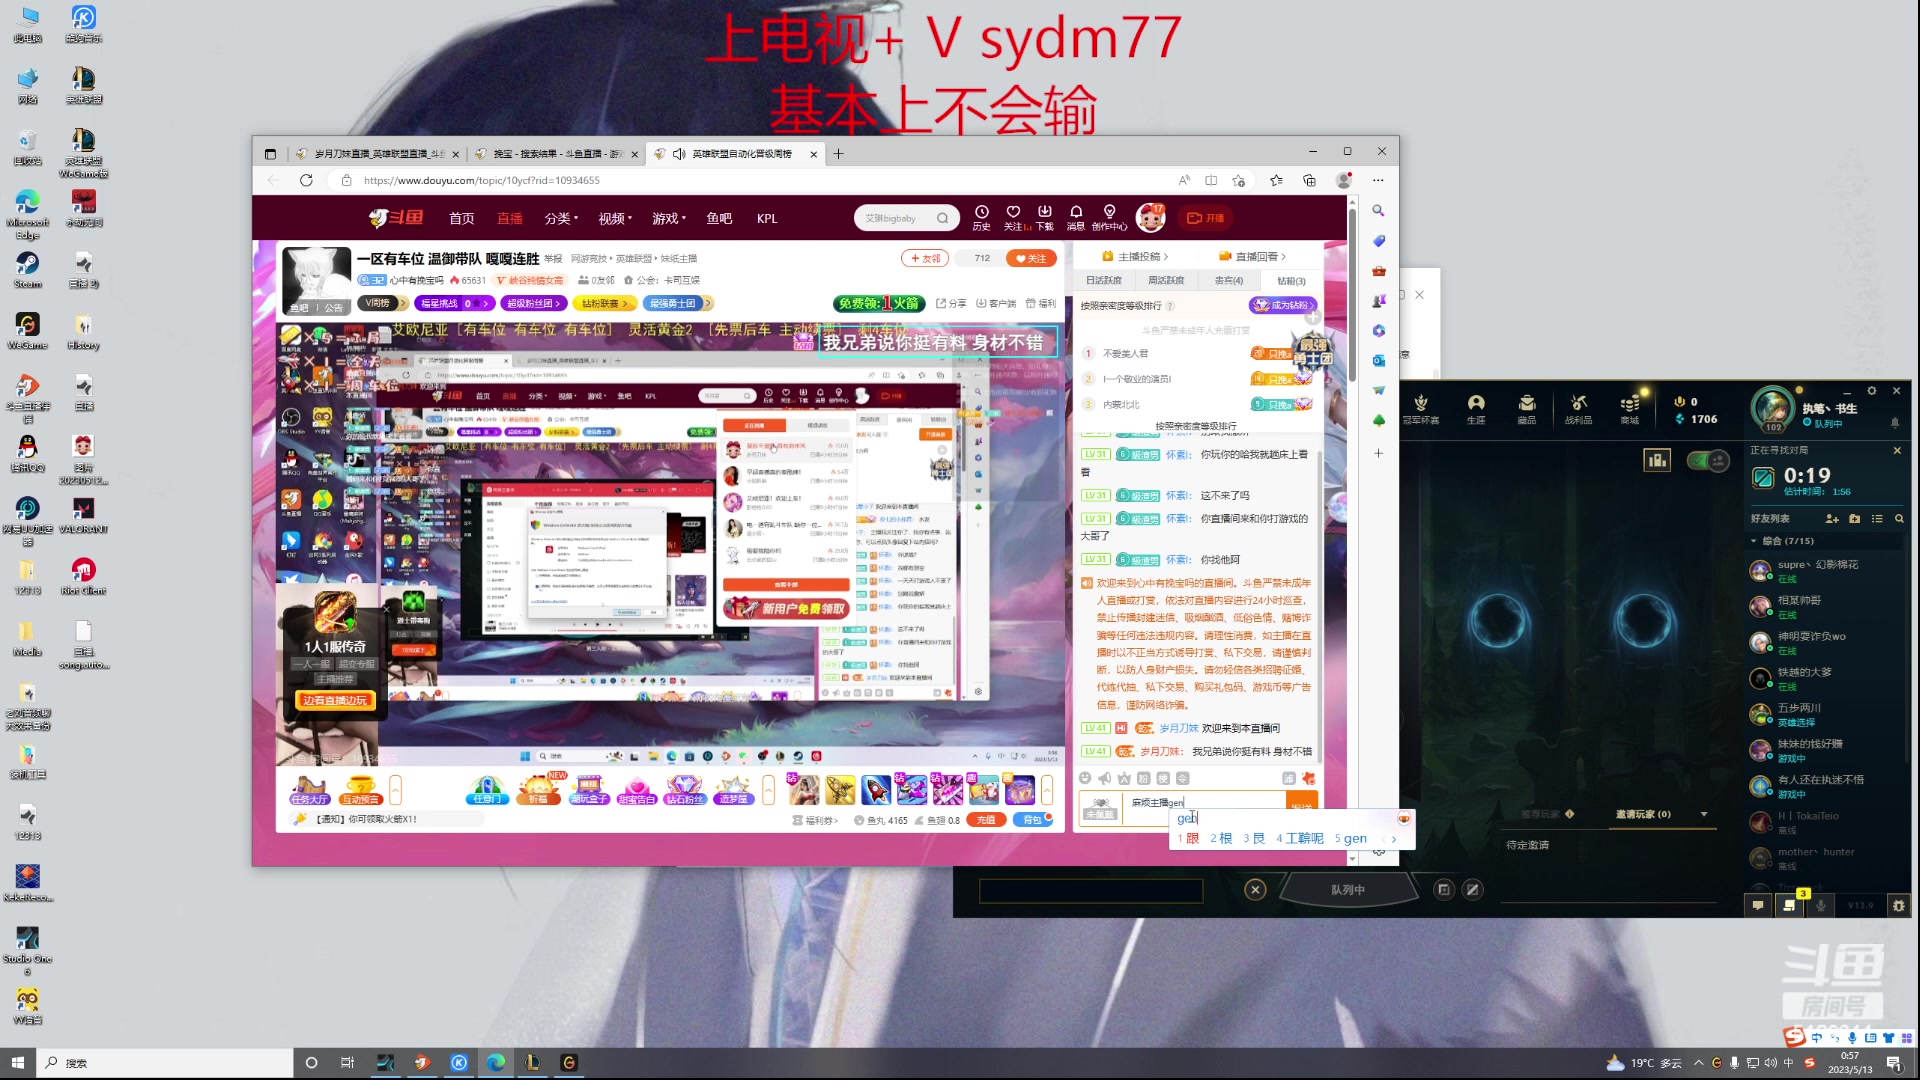The height and width of the screenshot is (1080, 1920).
Task: Open the 商城 store icon in League client
Action: point(1630,409)
